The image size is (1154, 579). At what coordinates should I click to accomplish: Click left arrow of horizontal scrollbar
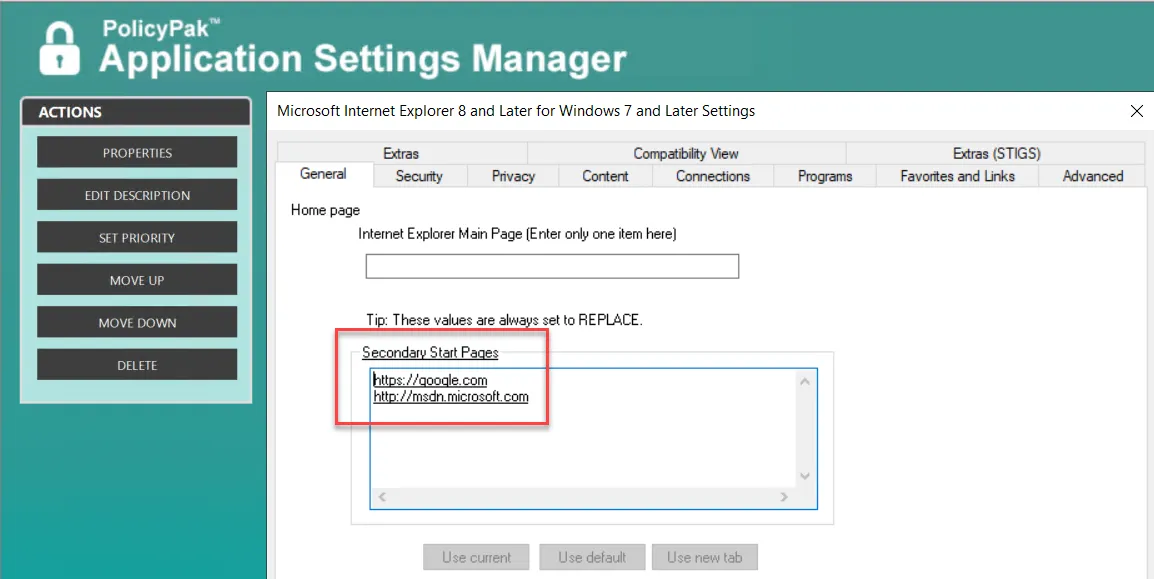(x=382, y=497)
